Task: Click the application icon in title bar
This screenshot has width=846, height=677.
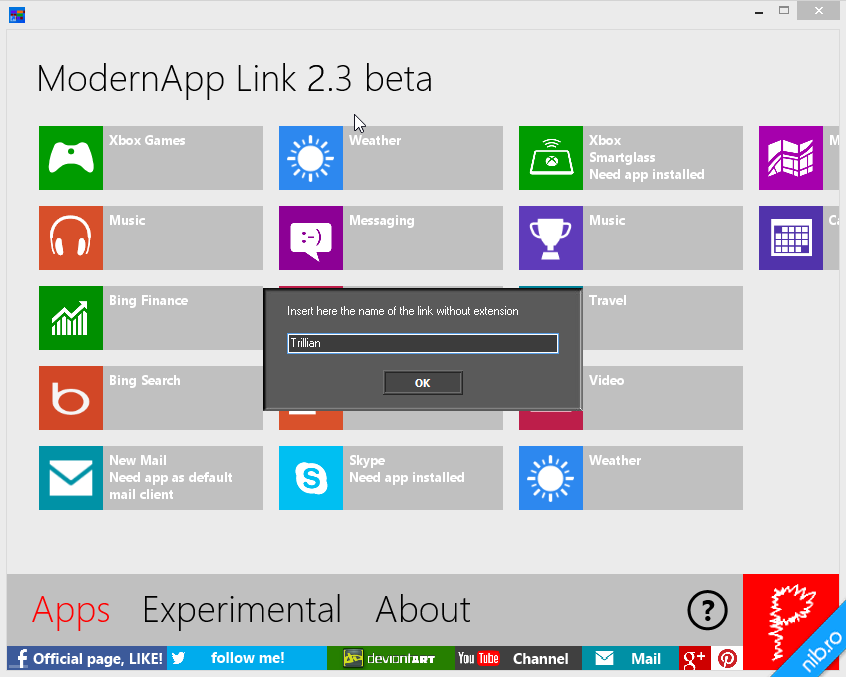Action: click(17, 15)
